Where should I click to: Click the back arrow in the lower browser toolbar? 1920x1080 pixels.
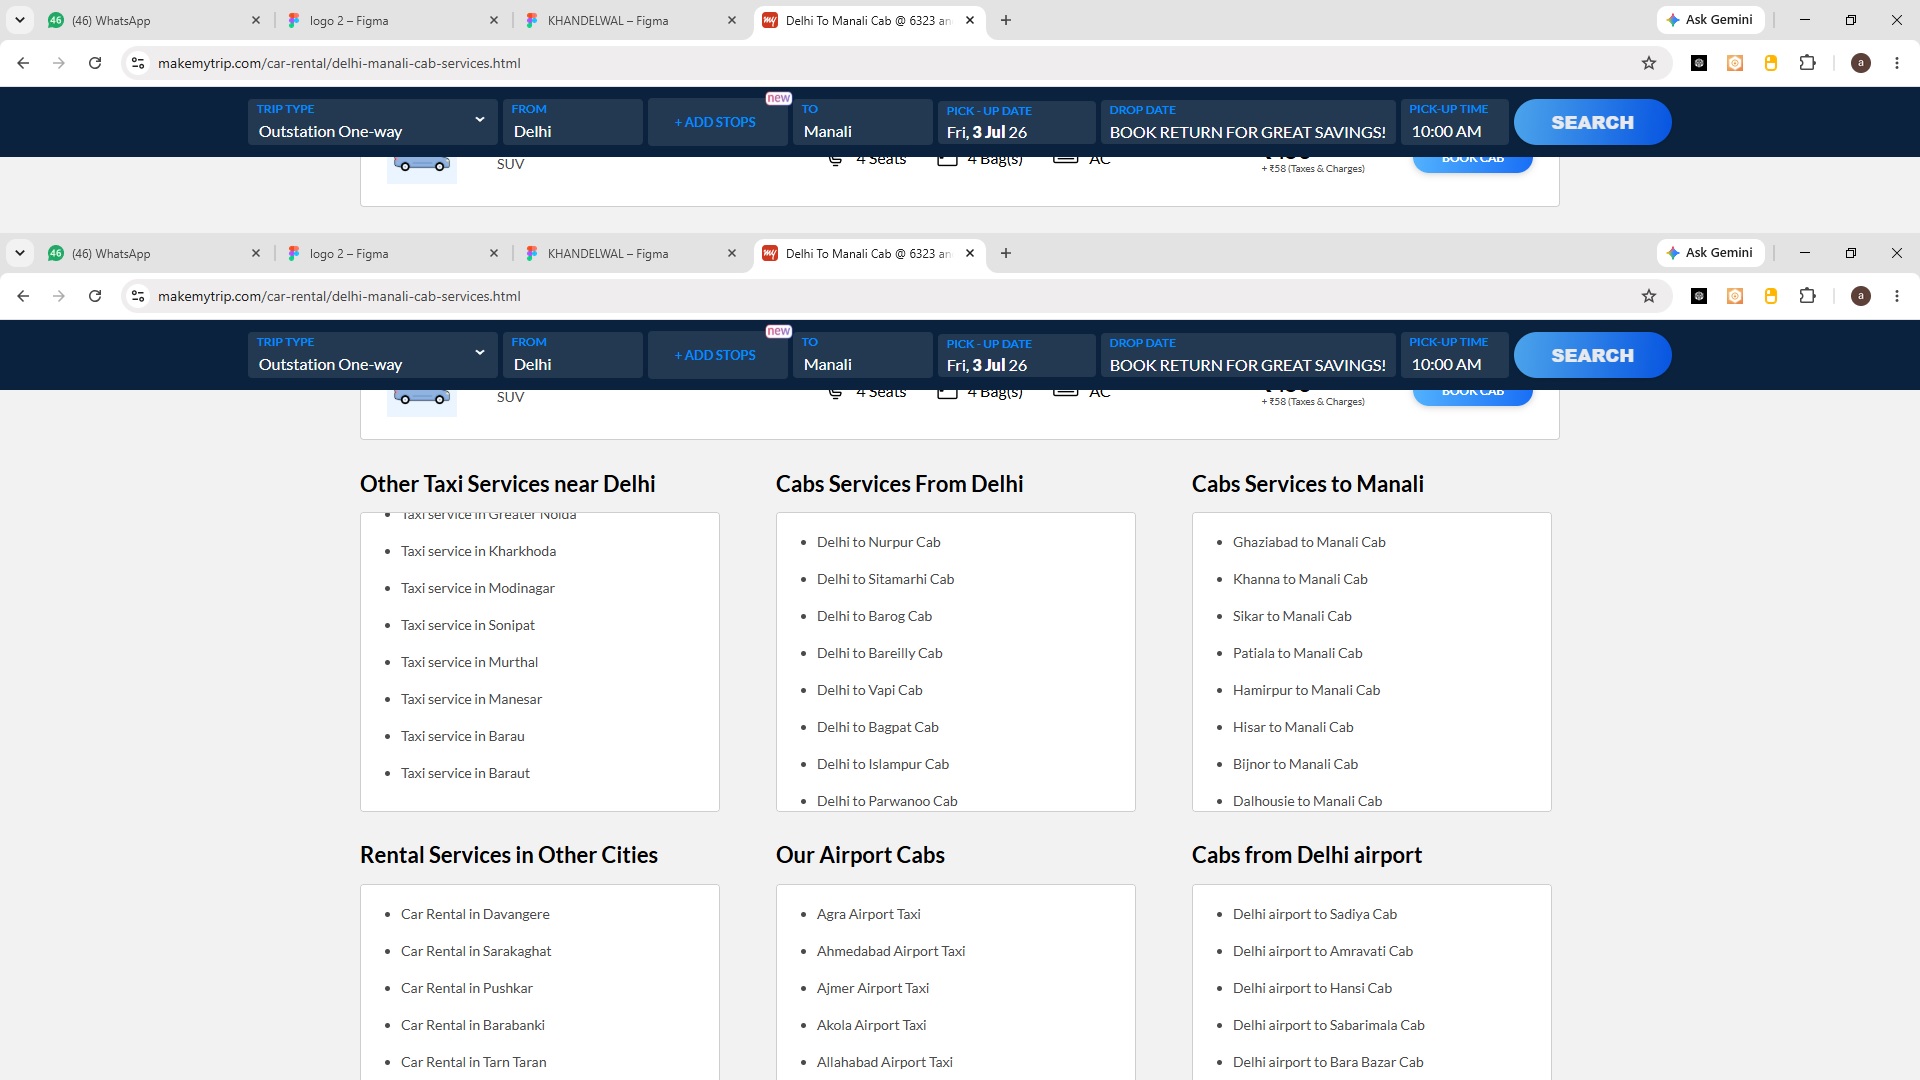point(23,296)
